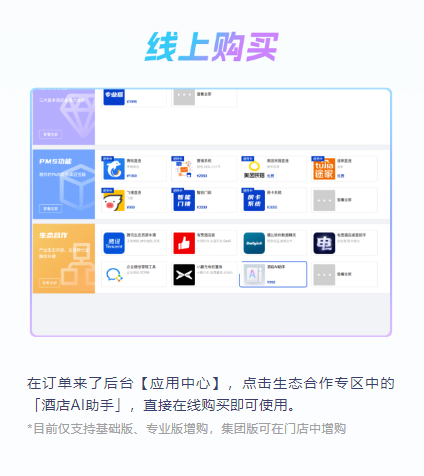Screen dimensions: 424x476
Task: Open the 营销系统 diagram app icon
Action: click(184, 169)
